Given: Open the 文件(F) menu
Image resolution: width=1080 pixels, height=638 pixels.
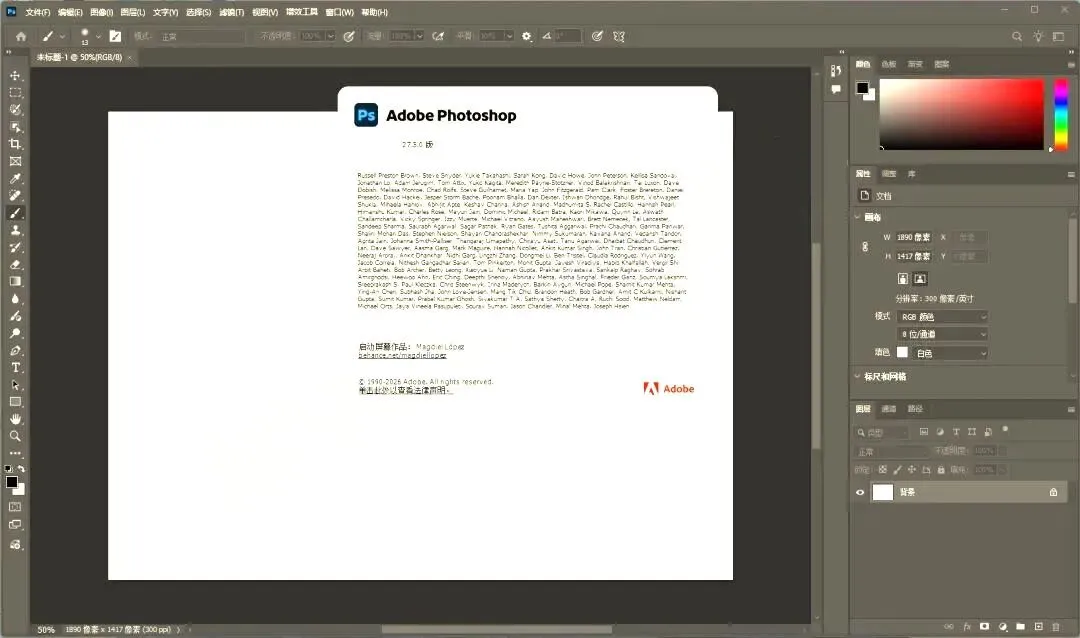Looking at the screenshot, I should [x=38, y=12].
